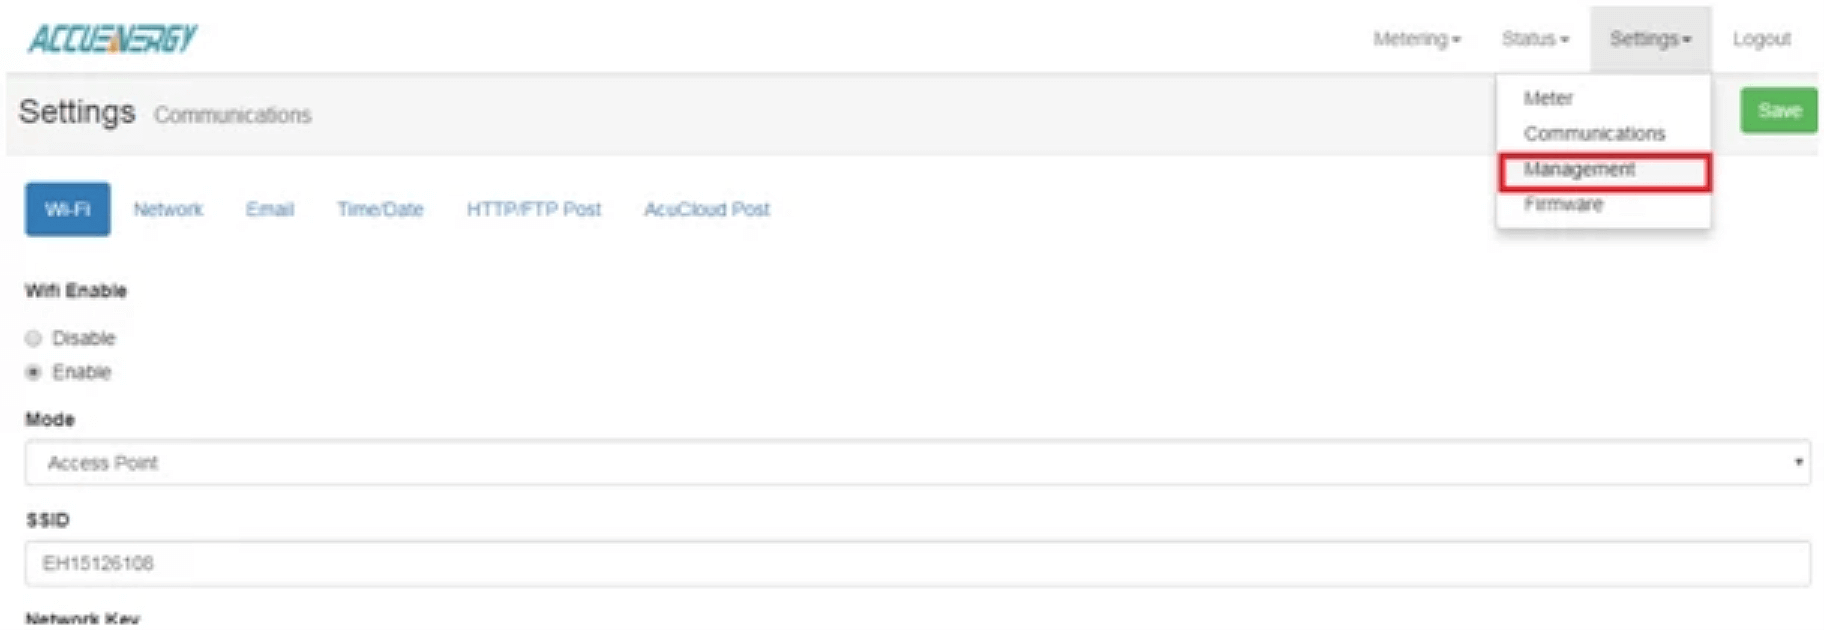
Task: Switch to the Wi-Fi tab
Action: [68, 209]
